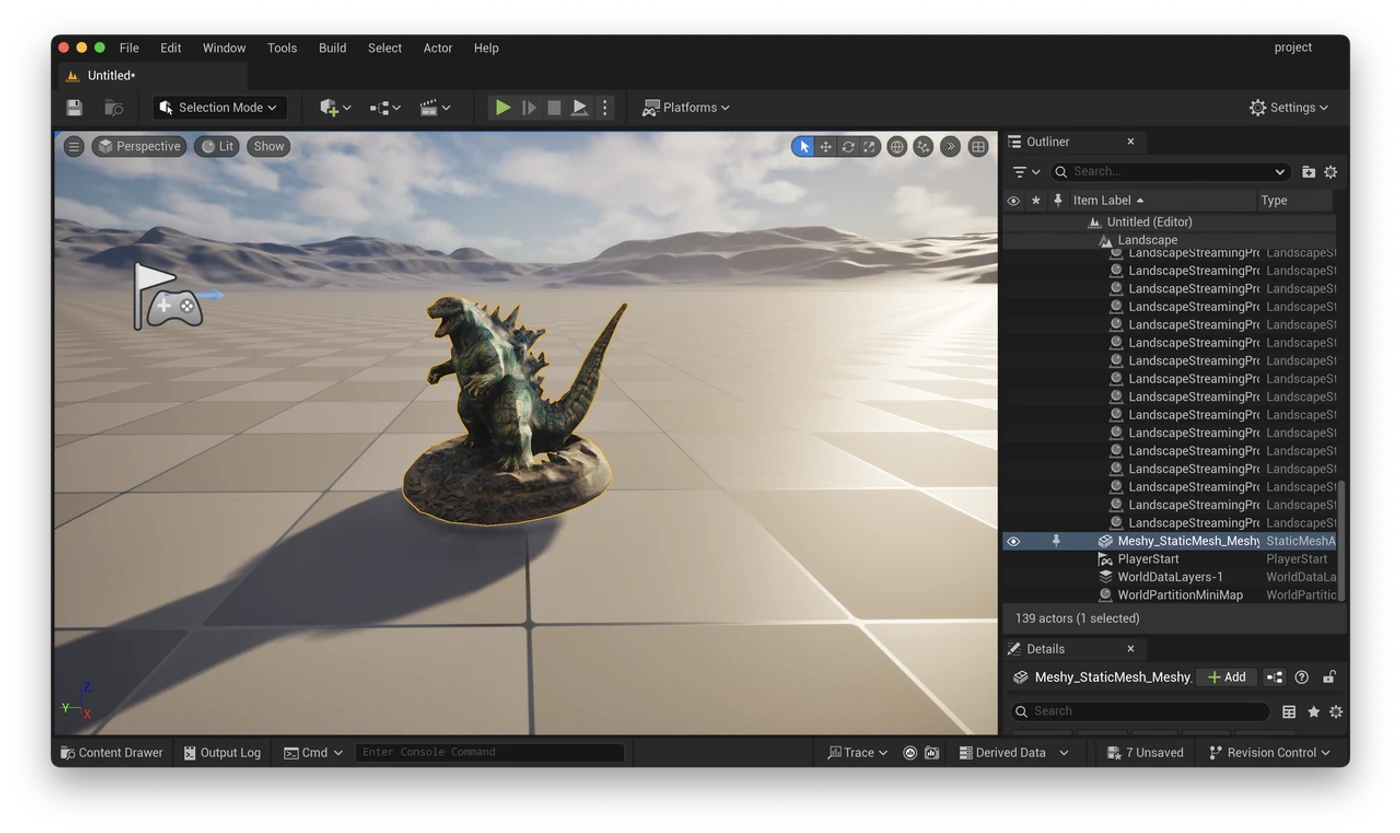Open the Selection Mode dropdown
This screenshot has height=833, width=1400.
219,107
